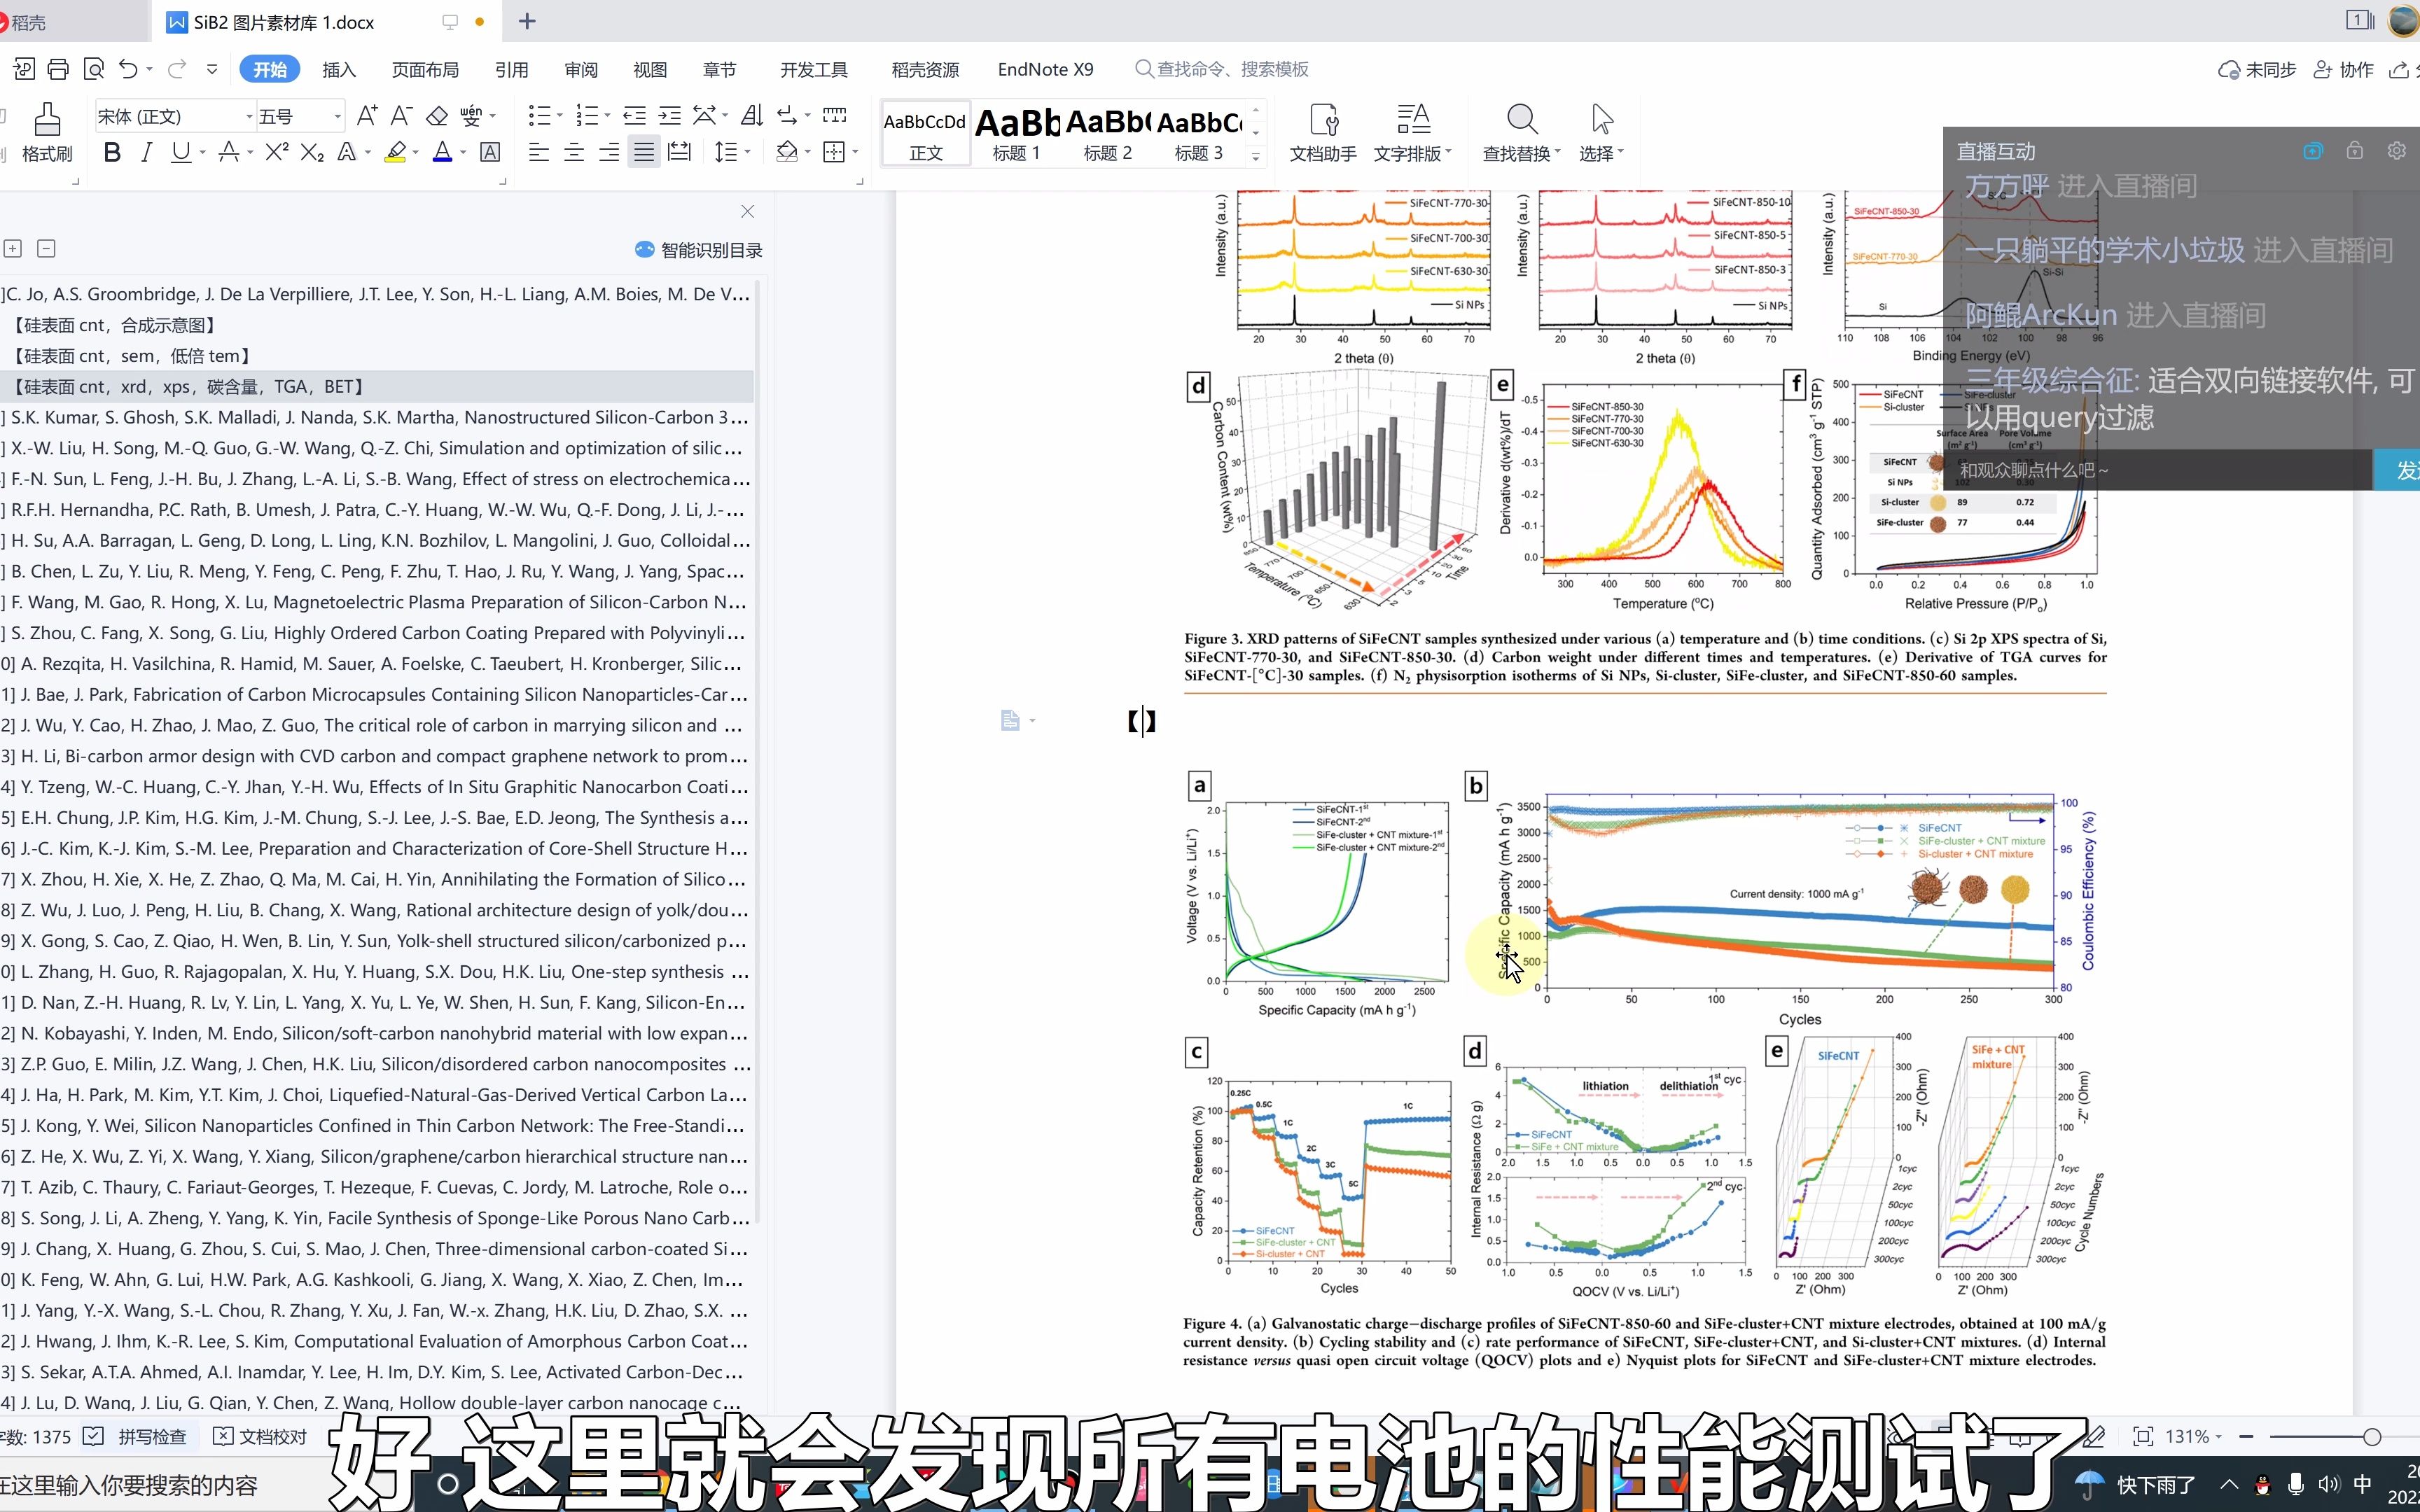Click the lock icon in live panel

(2354, 151)
